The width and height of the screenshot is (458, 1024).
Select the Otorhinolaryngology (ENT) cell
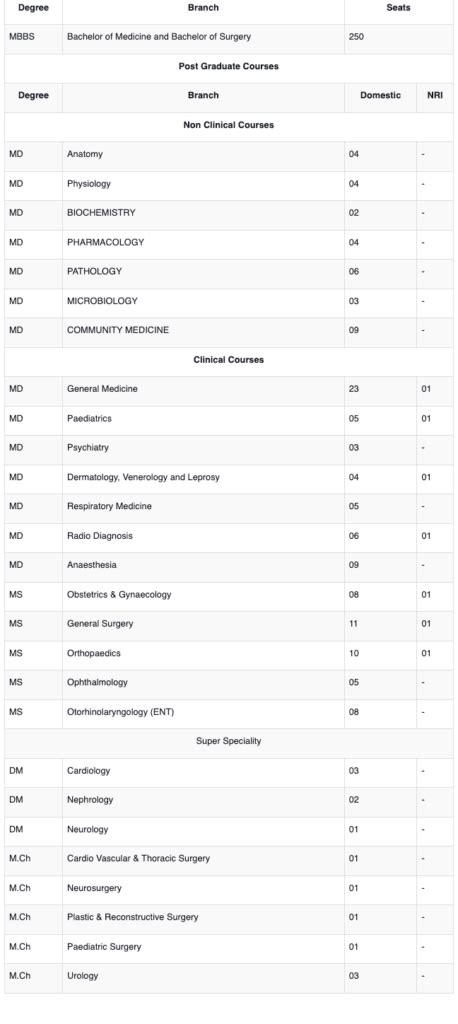click(x=203, y=712)
